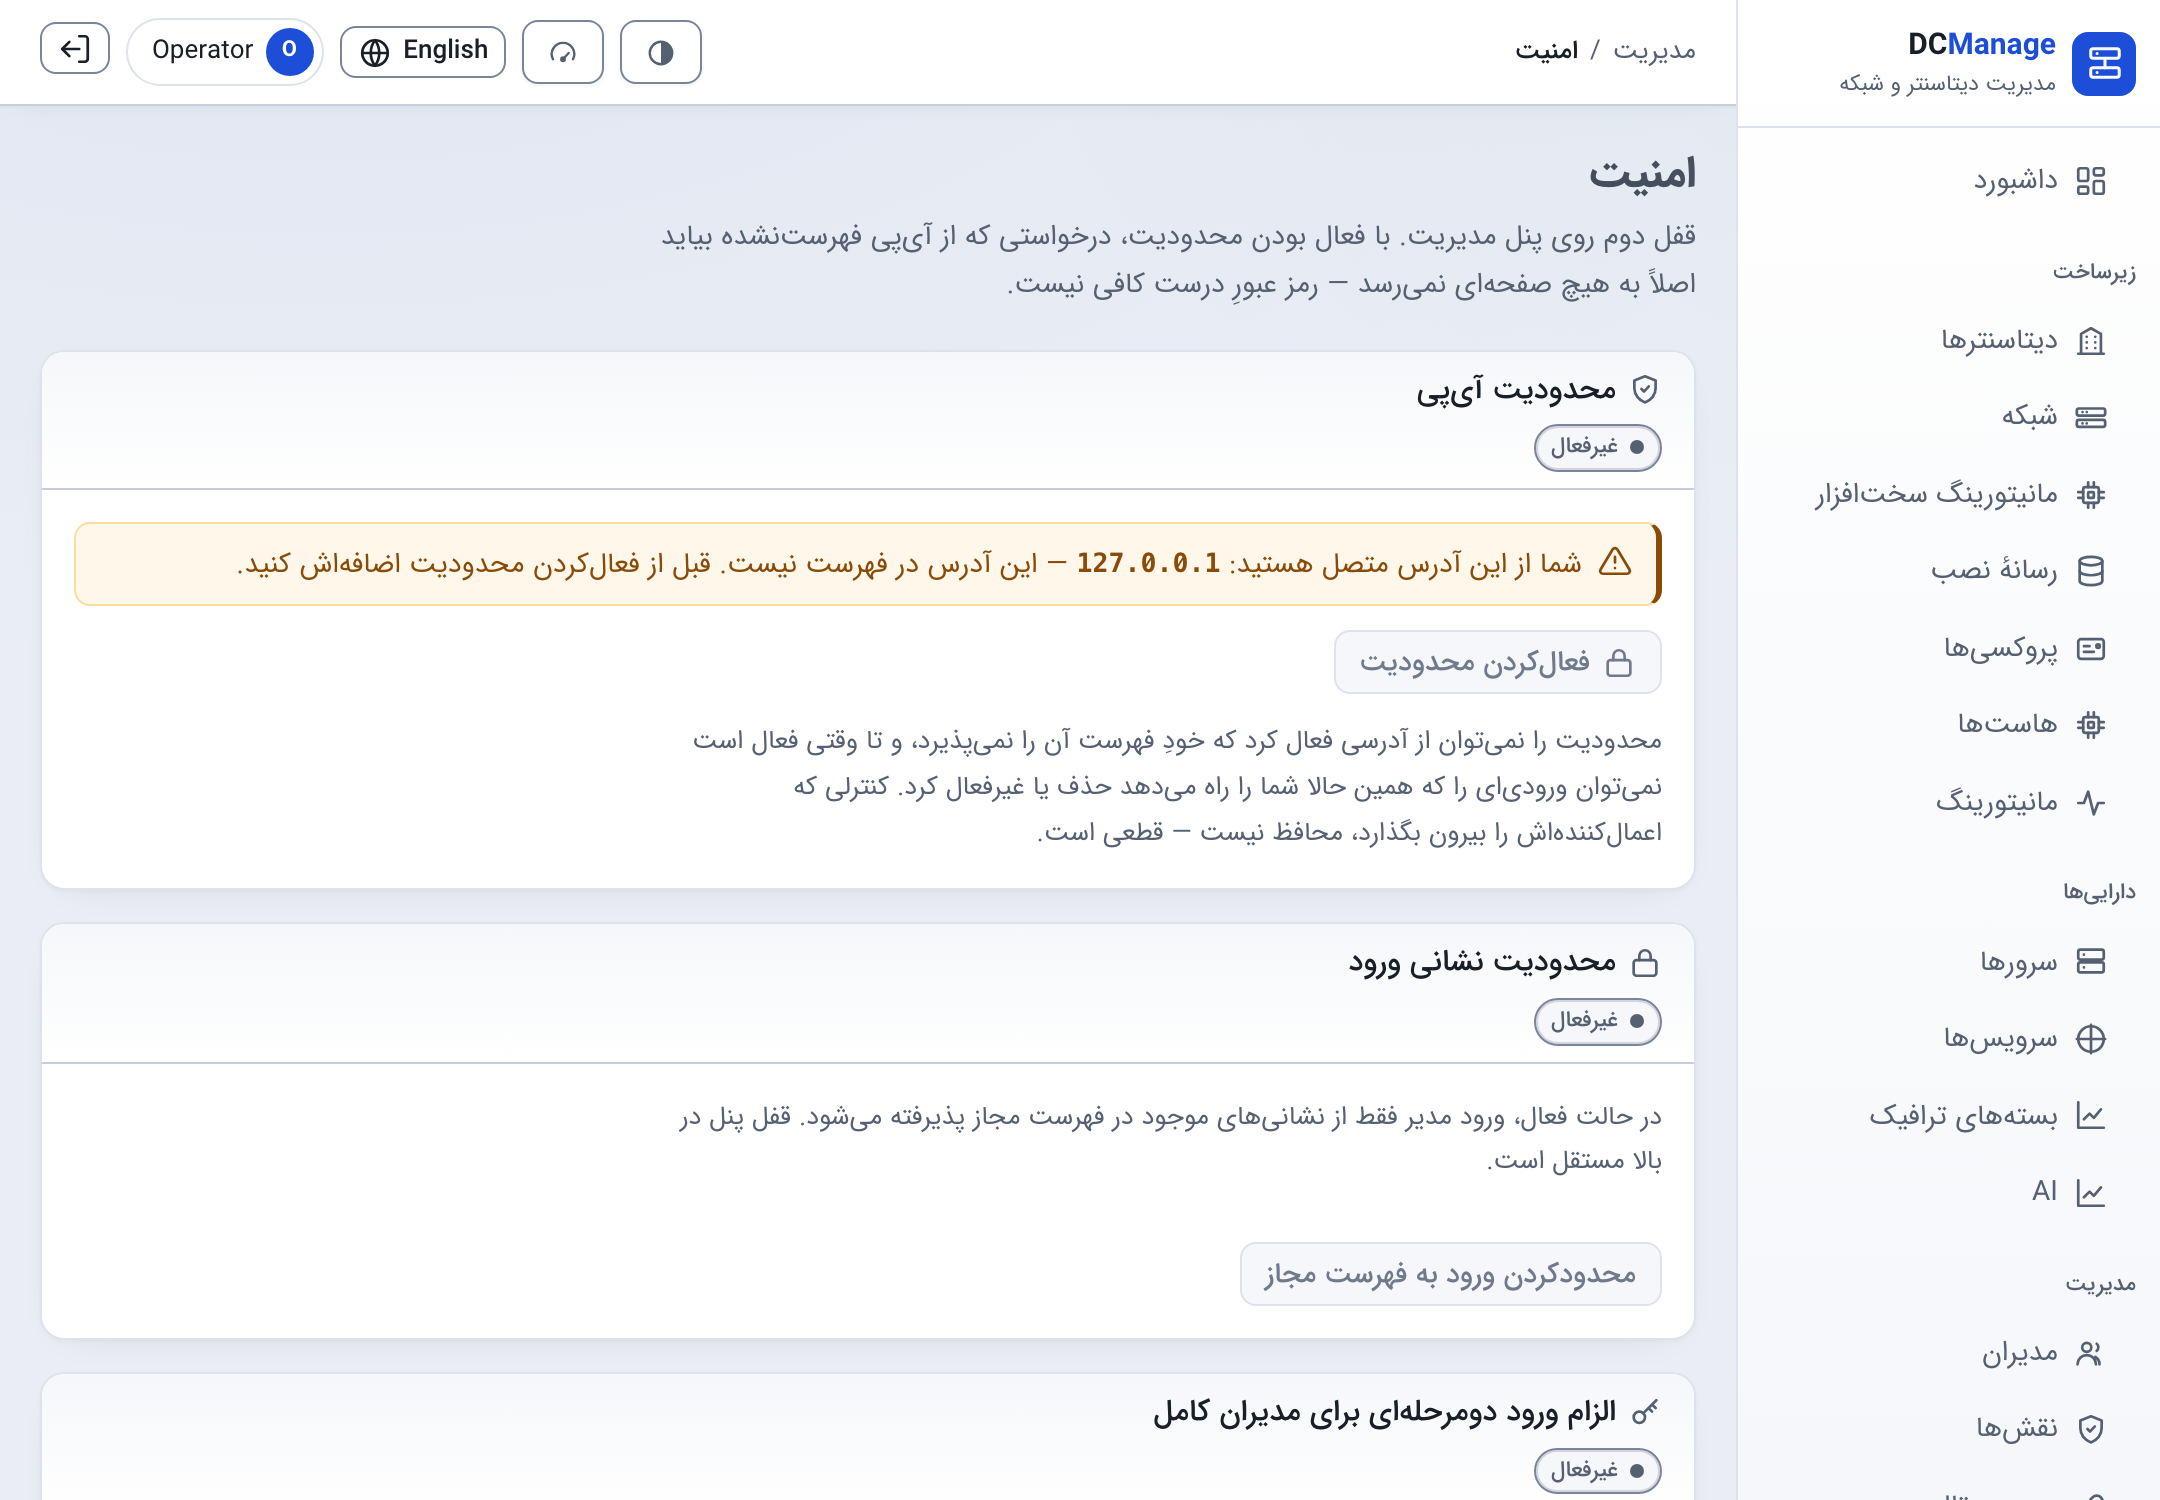Toggle dark/light theme contrast button
This screenshot has width=2160, height=1500.
tap(661, 52)
